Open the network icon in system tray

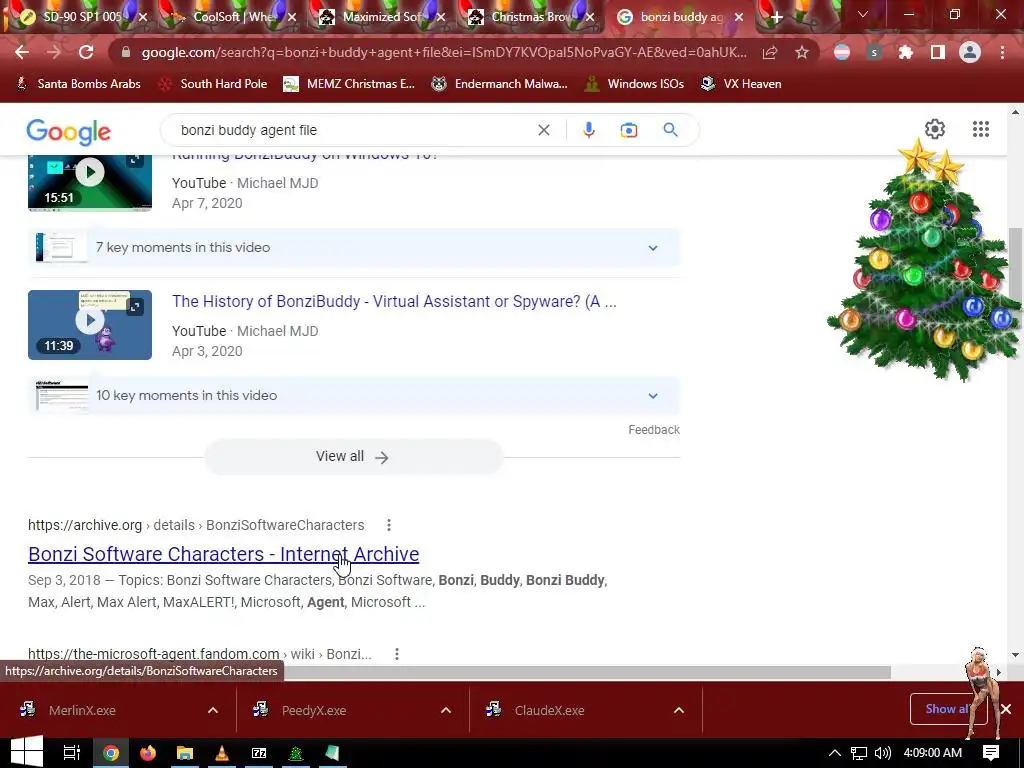tap(859, 753)
